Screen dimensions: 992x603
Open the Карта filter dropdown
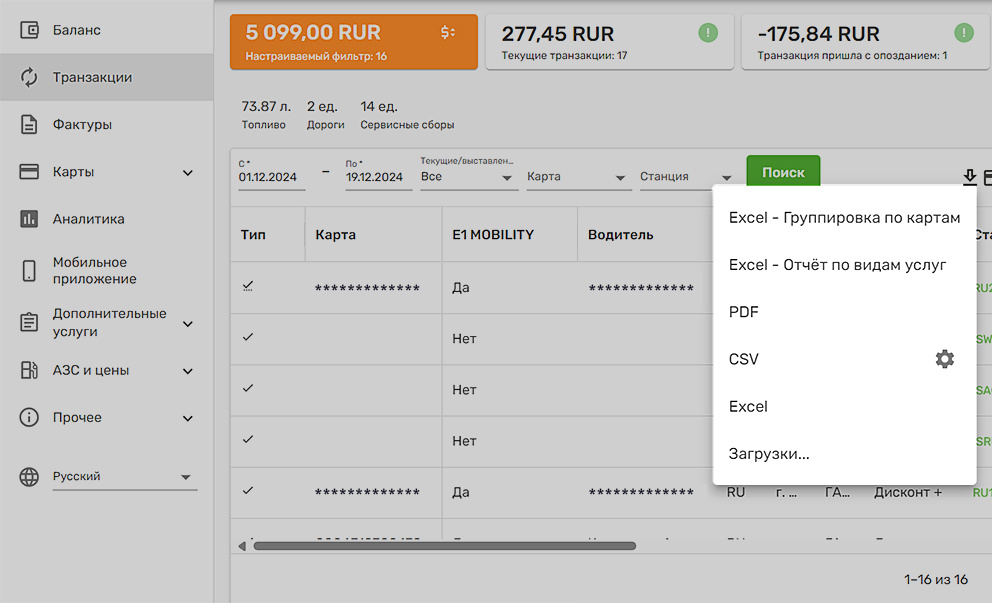click(578, 177)
